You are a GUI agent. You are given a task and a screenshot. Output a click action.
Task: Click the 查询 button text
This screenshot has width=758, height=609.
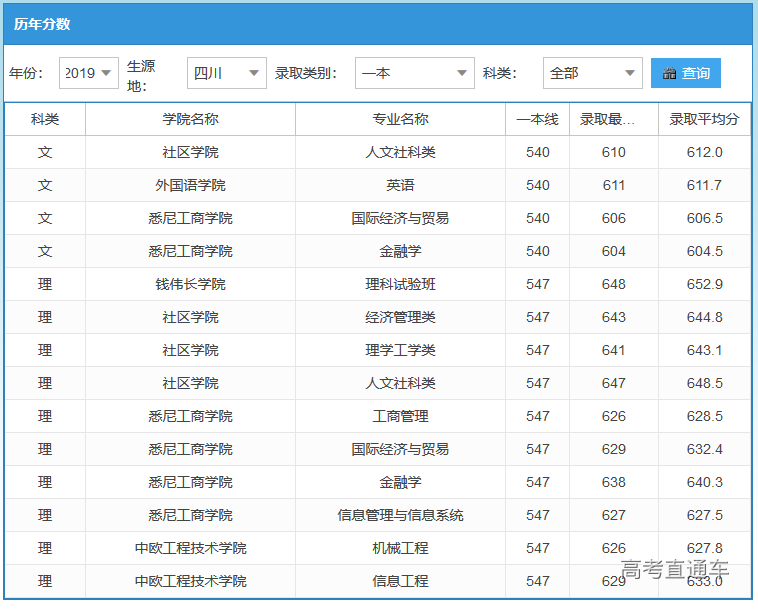point(696,73)
